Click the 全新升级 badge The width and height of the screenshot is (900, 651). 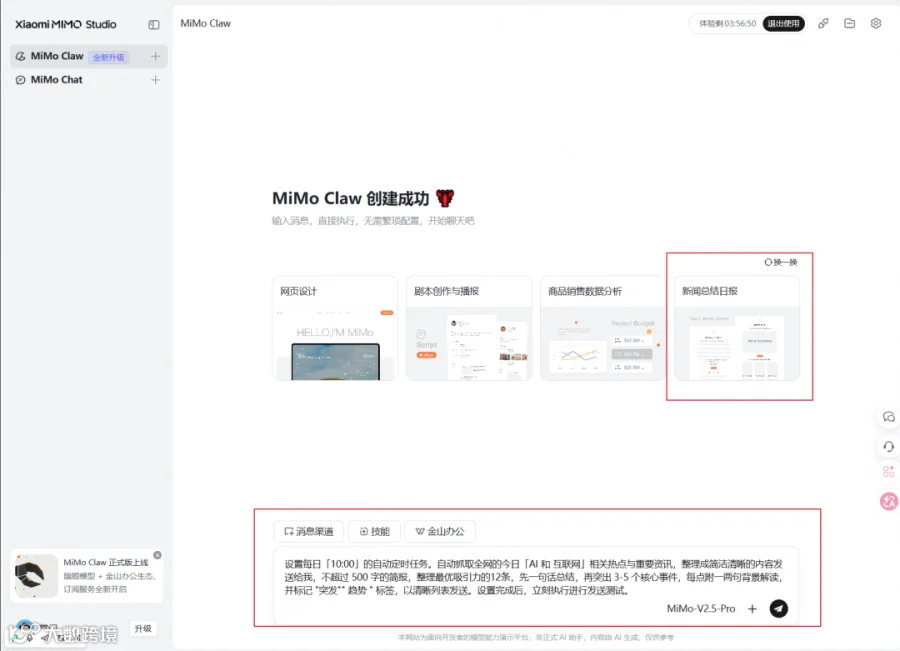click(x=108, y=57)
